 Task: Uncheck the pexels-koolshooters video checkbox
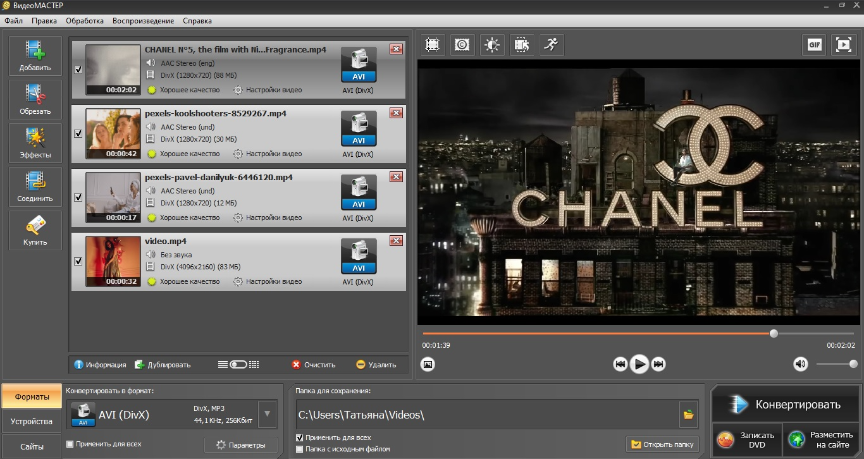click(x=78, y=133)
